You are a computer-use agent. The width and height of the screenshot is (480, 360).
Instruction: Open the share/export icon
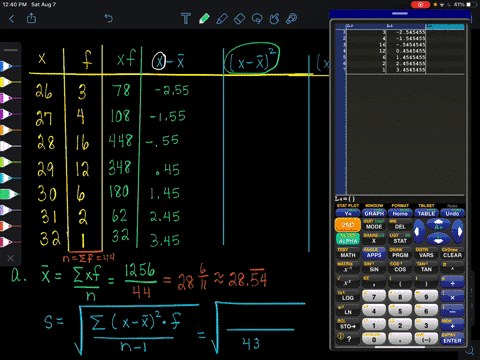[x=31, y=18]
